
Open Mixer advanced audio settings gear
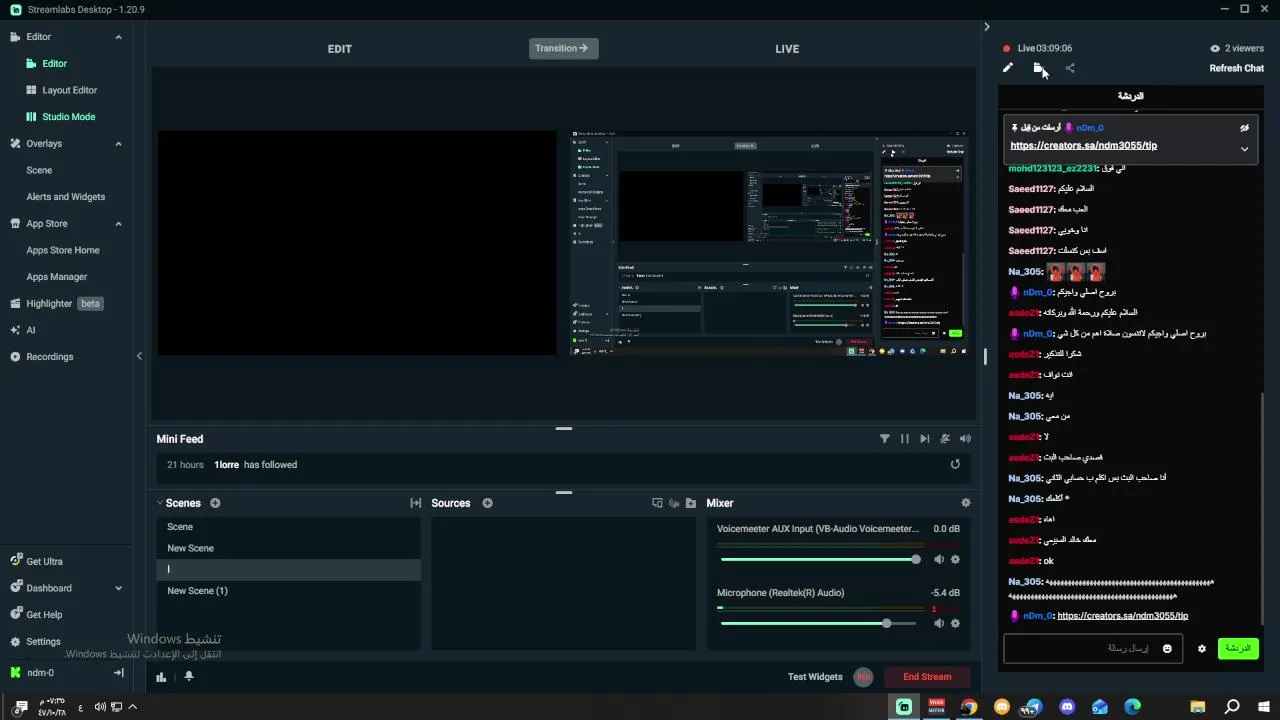tap(965, 503)
